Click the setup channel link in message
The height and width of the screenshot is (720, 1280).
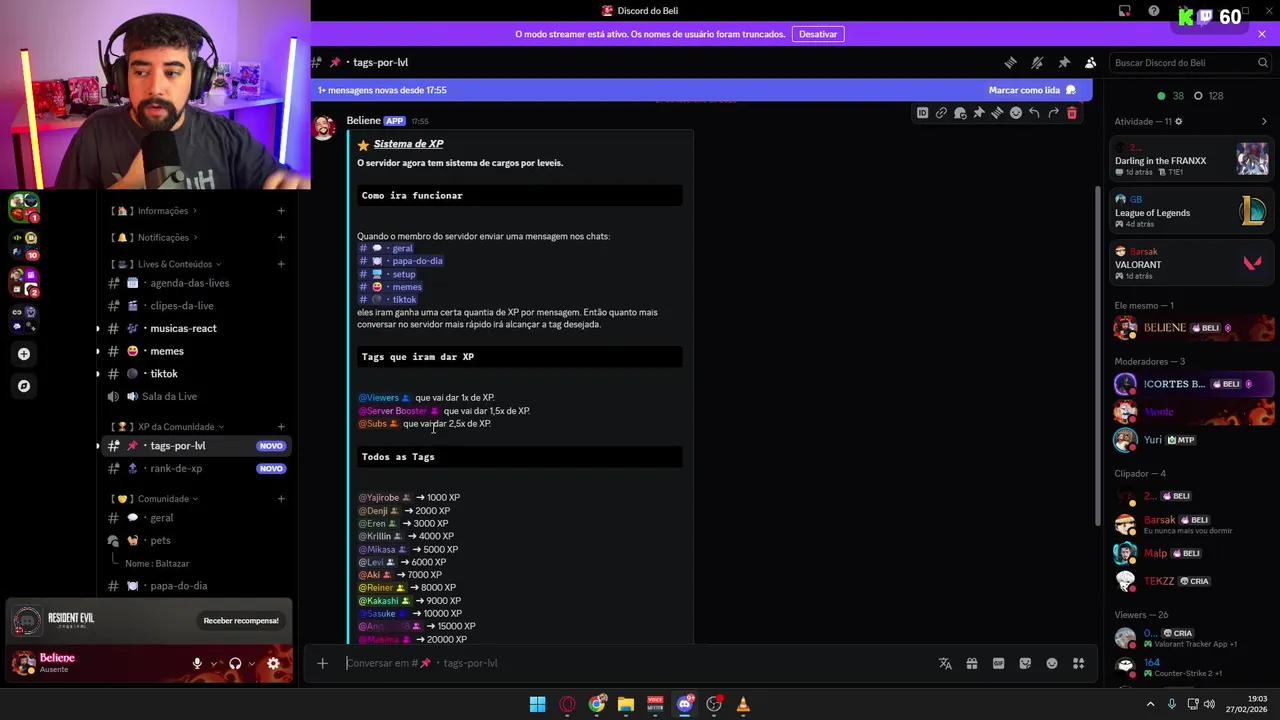(387, 274)
